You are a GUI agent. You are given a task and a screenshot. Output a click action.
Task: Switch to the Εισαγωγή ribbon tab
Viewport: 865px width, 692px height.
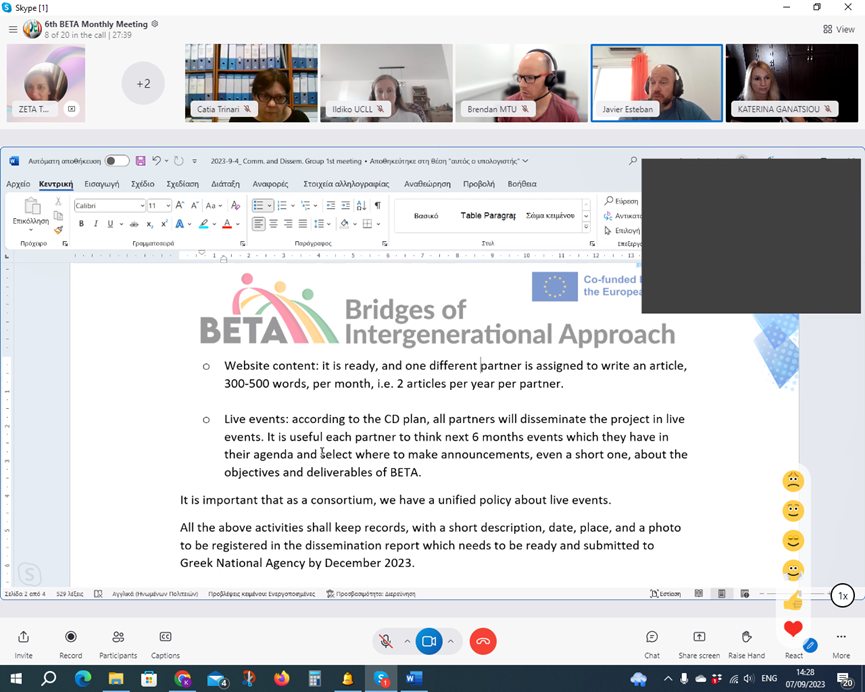pyautogui.click(x=101, y=184)
